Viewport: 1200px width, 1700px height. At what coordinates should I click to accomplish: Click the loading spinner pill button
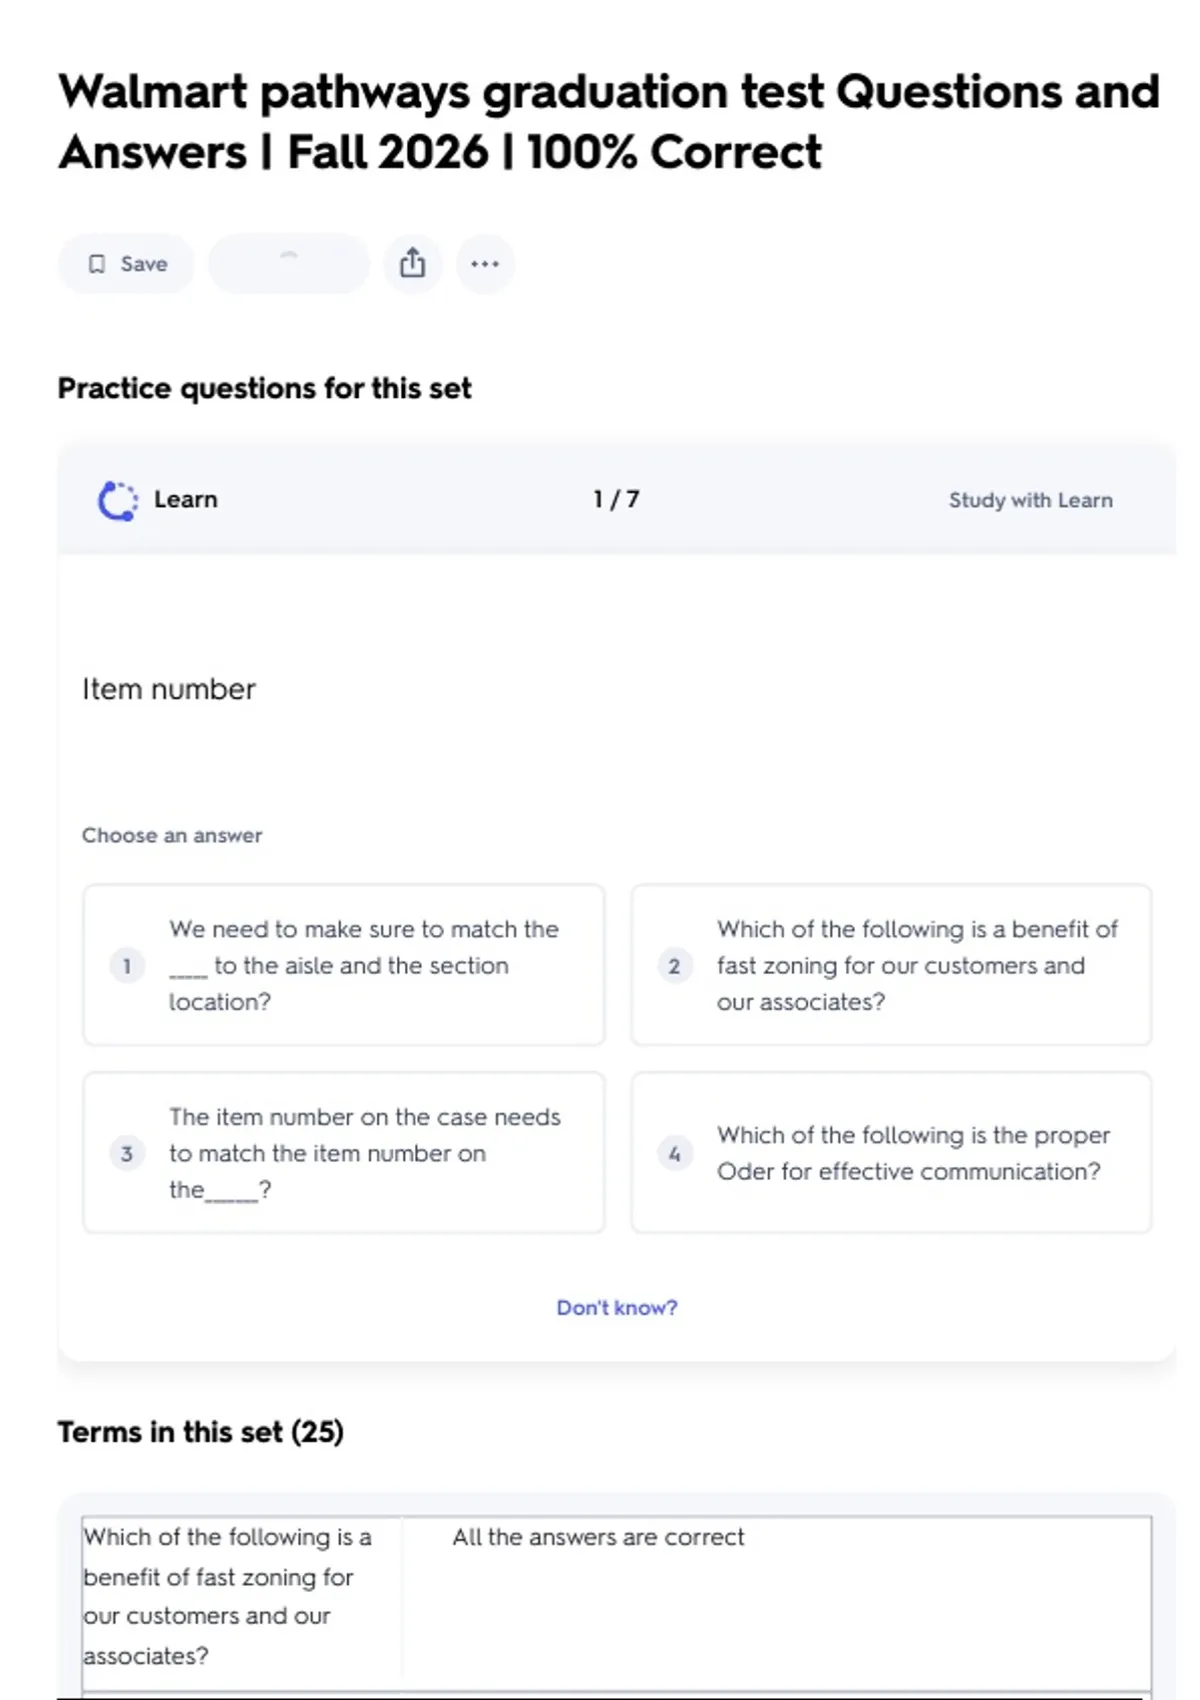pos(289,264)
